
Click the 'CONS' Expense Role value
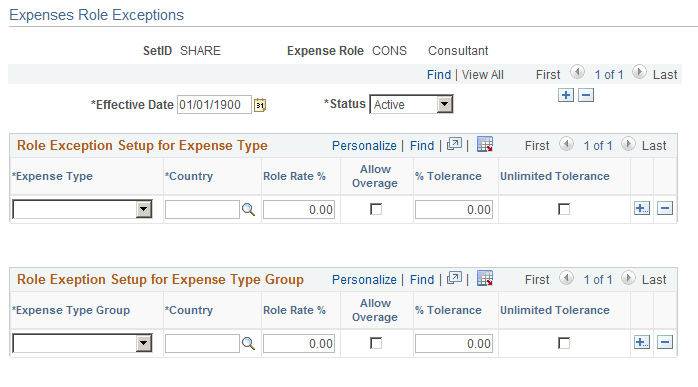tap(390, 51)
